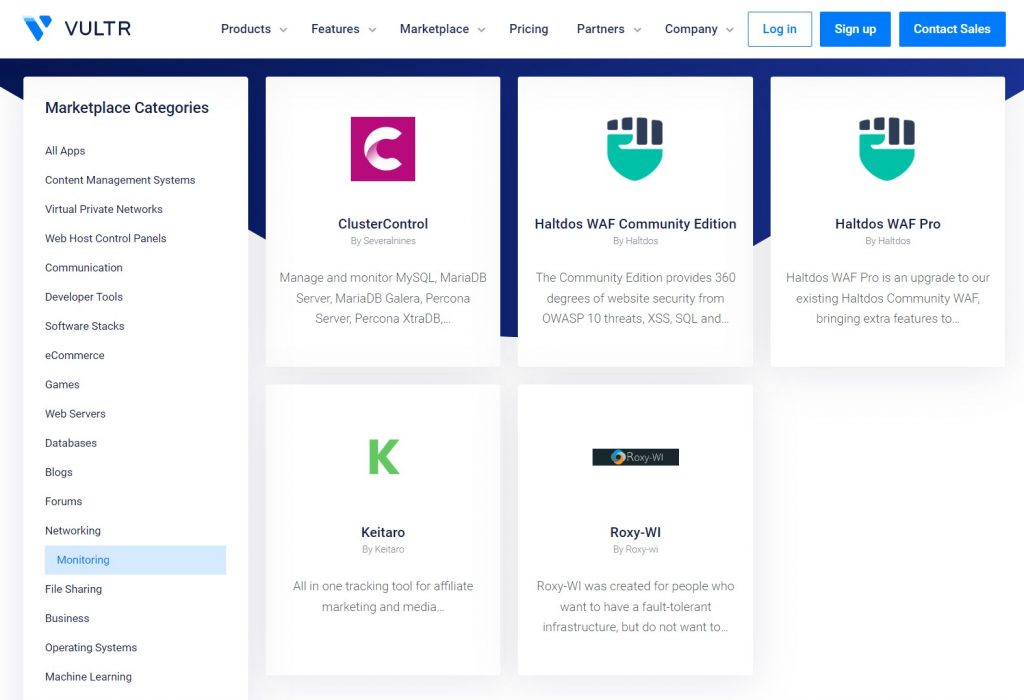
Task: Go to the Pricing page
Action: pyautogui.click(x=528, y=29)
